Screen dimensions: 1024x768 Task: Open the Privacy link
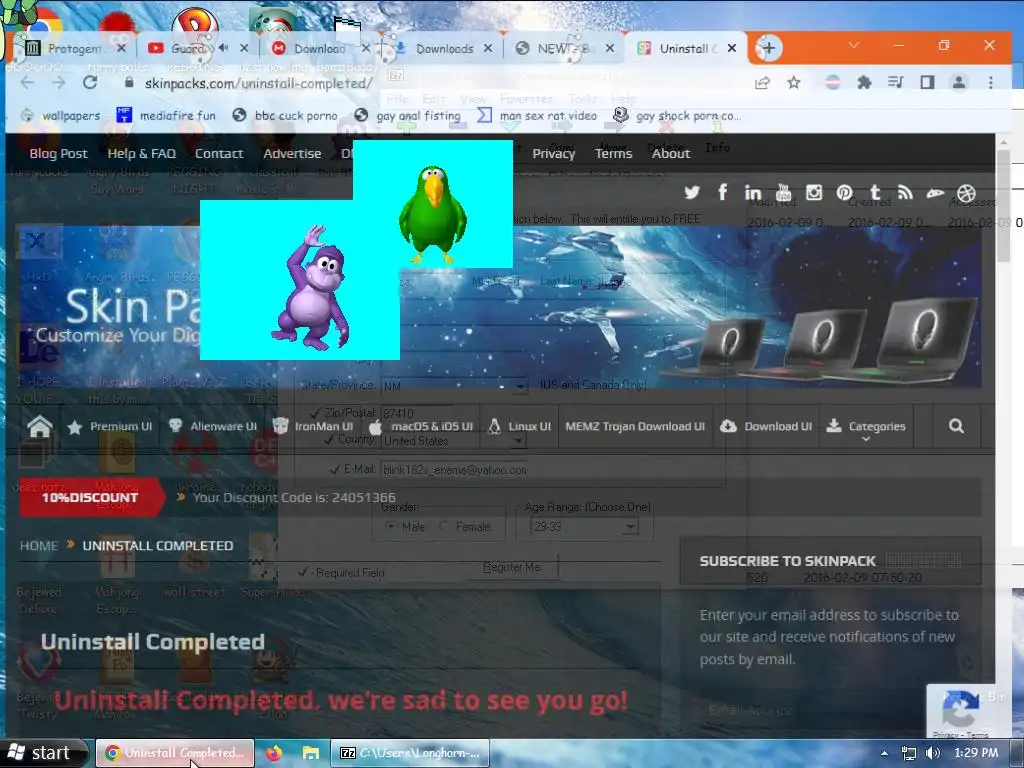[554, 153]
